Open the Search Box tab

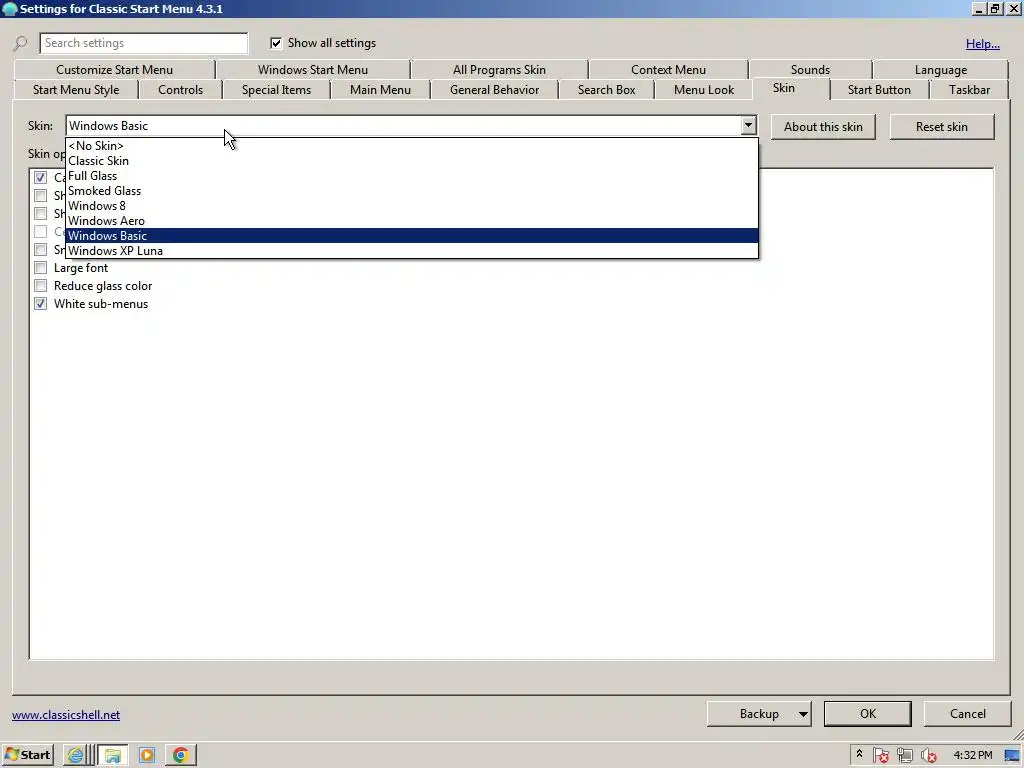click(606, 90)
